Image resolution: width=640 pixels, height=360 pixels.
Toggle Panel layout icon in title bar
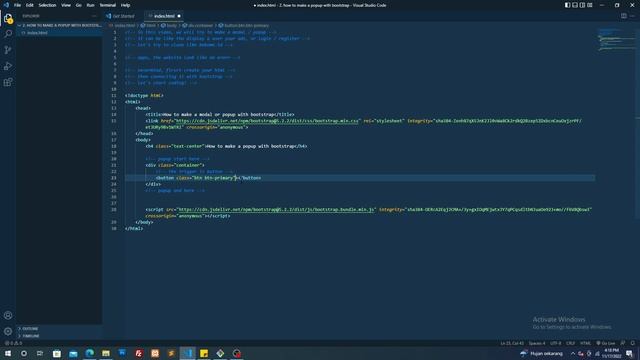575,5
